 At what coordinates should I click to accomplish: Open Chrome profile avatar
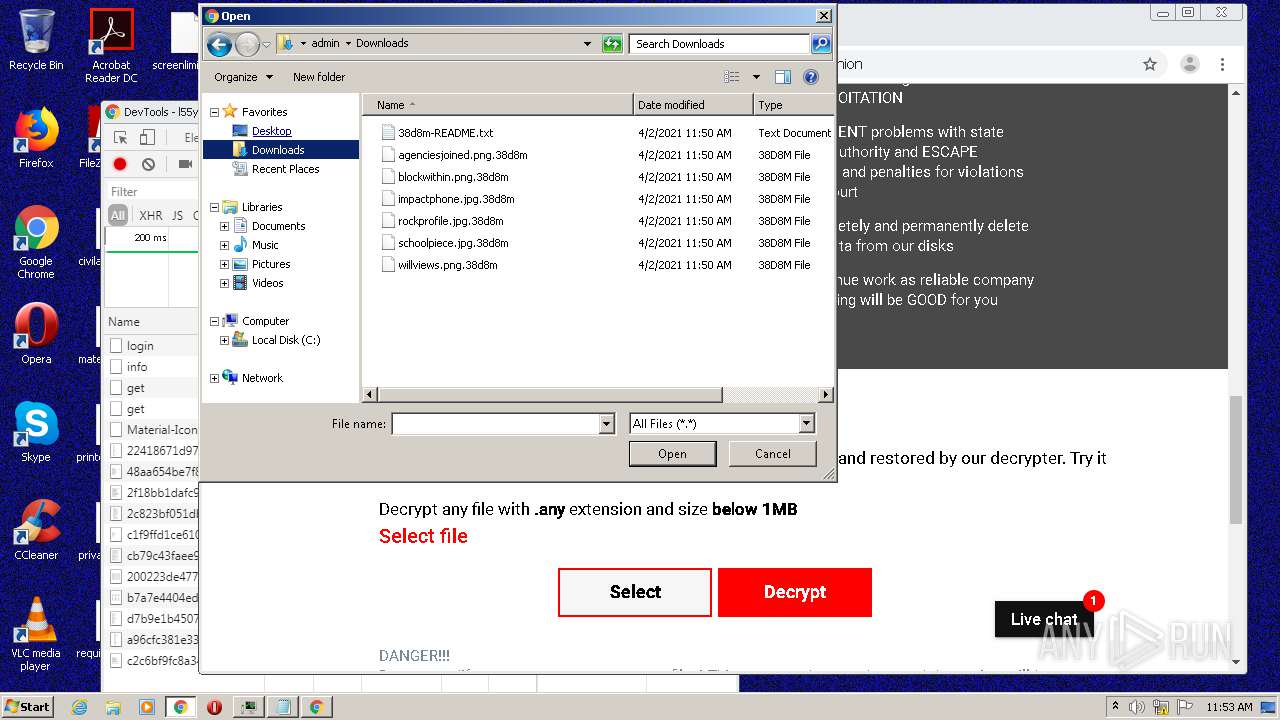pos(1190,64)
